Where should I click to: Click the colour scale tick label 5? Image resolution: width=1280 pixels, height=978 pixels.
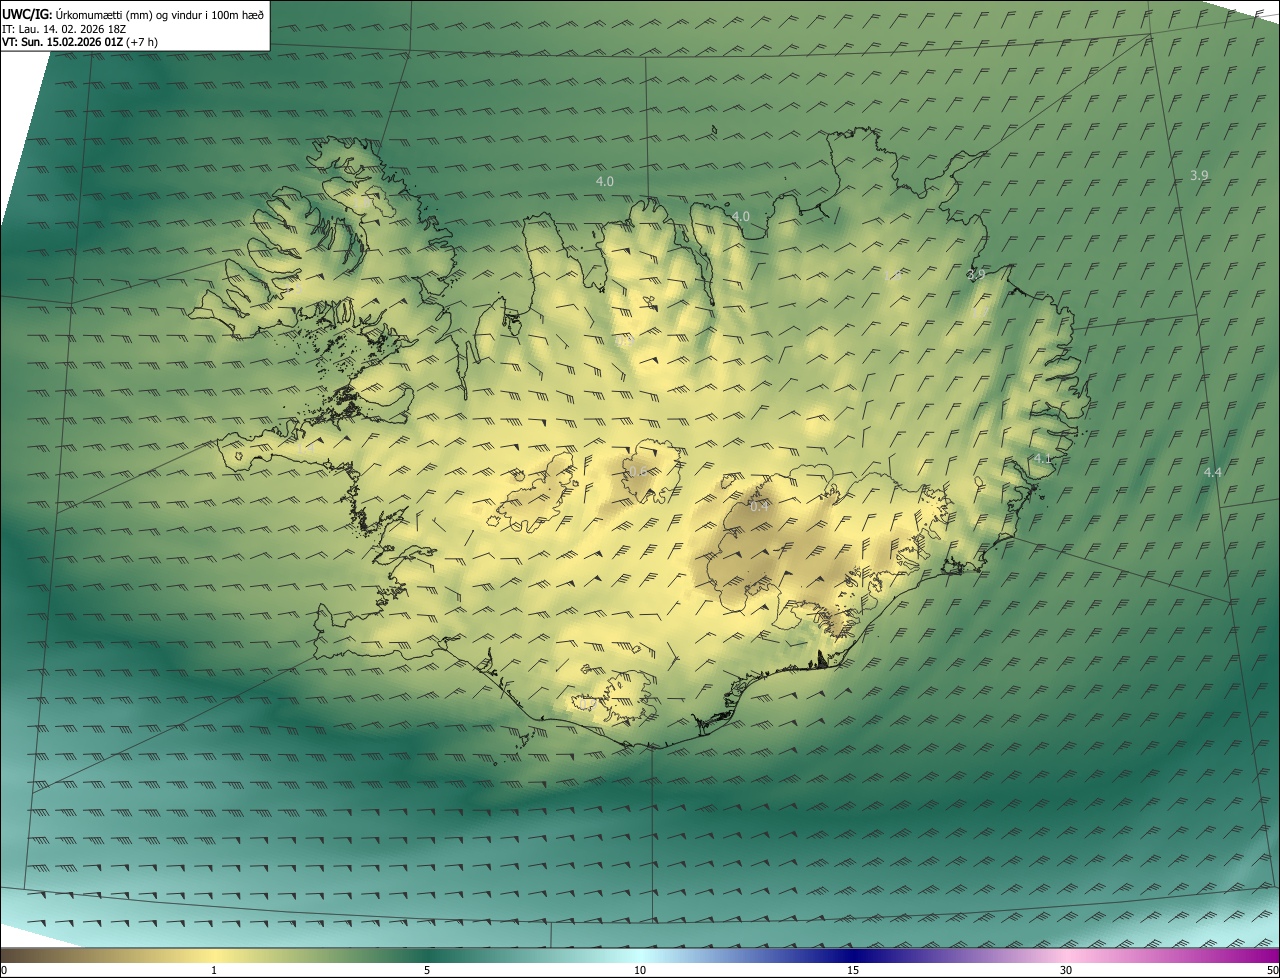click(427, 971)
